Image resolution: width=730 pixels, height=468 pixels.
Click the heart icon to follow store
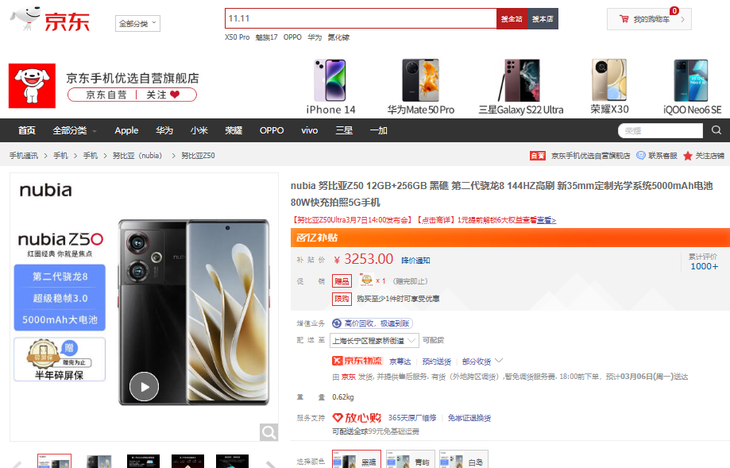175,95
